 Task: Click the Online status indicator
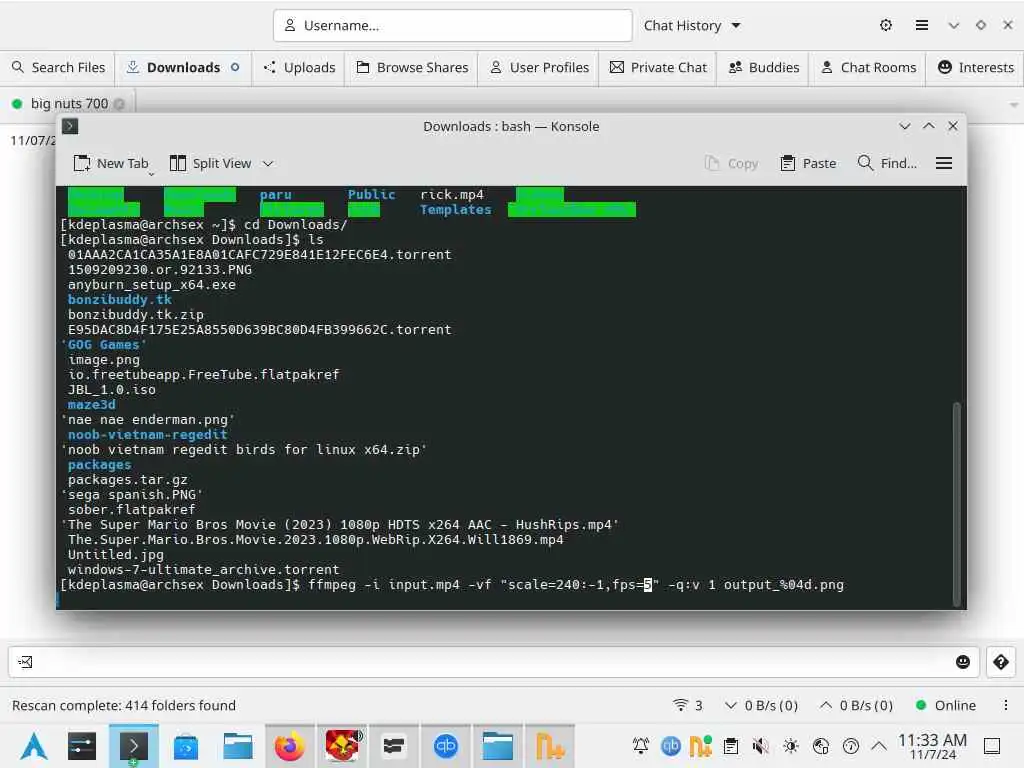[946, 705]
